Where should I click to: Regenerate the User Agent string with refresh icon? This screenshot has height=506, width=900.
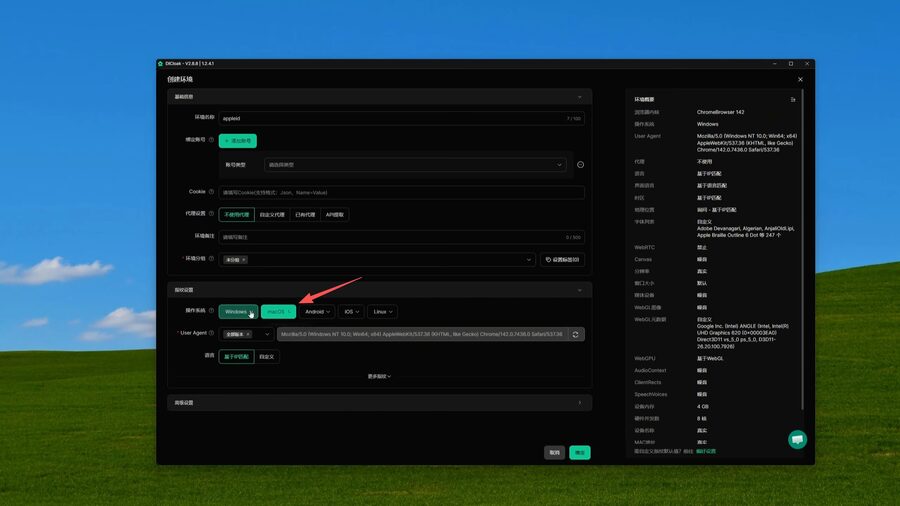coord(575,334)
